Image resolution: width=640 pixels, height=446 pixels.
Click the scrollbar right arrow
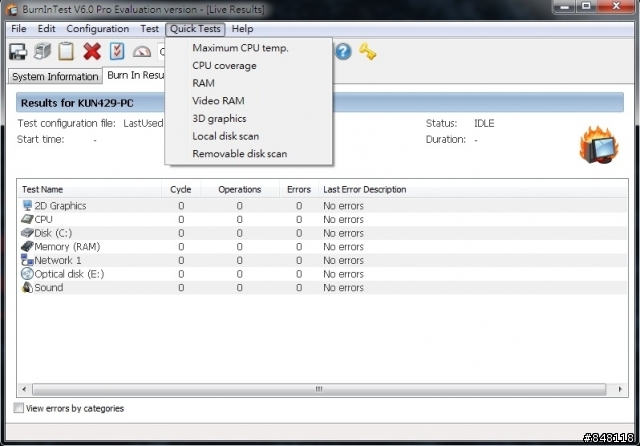pos(620,389)
